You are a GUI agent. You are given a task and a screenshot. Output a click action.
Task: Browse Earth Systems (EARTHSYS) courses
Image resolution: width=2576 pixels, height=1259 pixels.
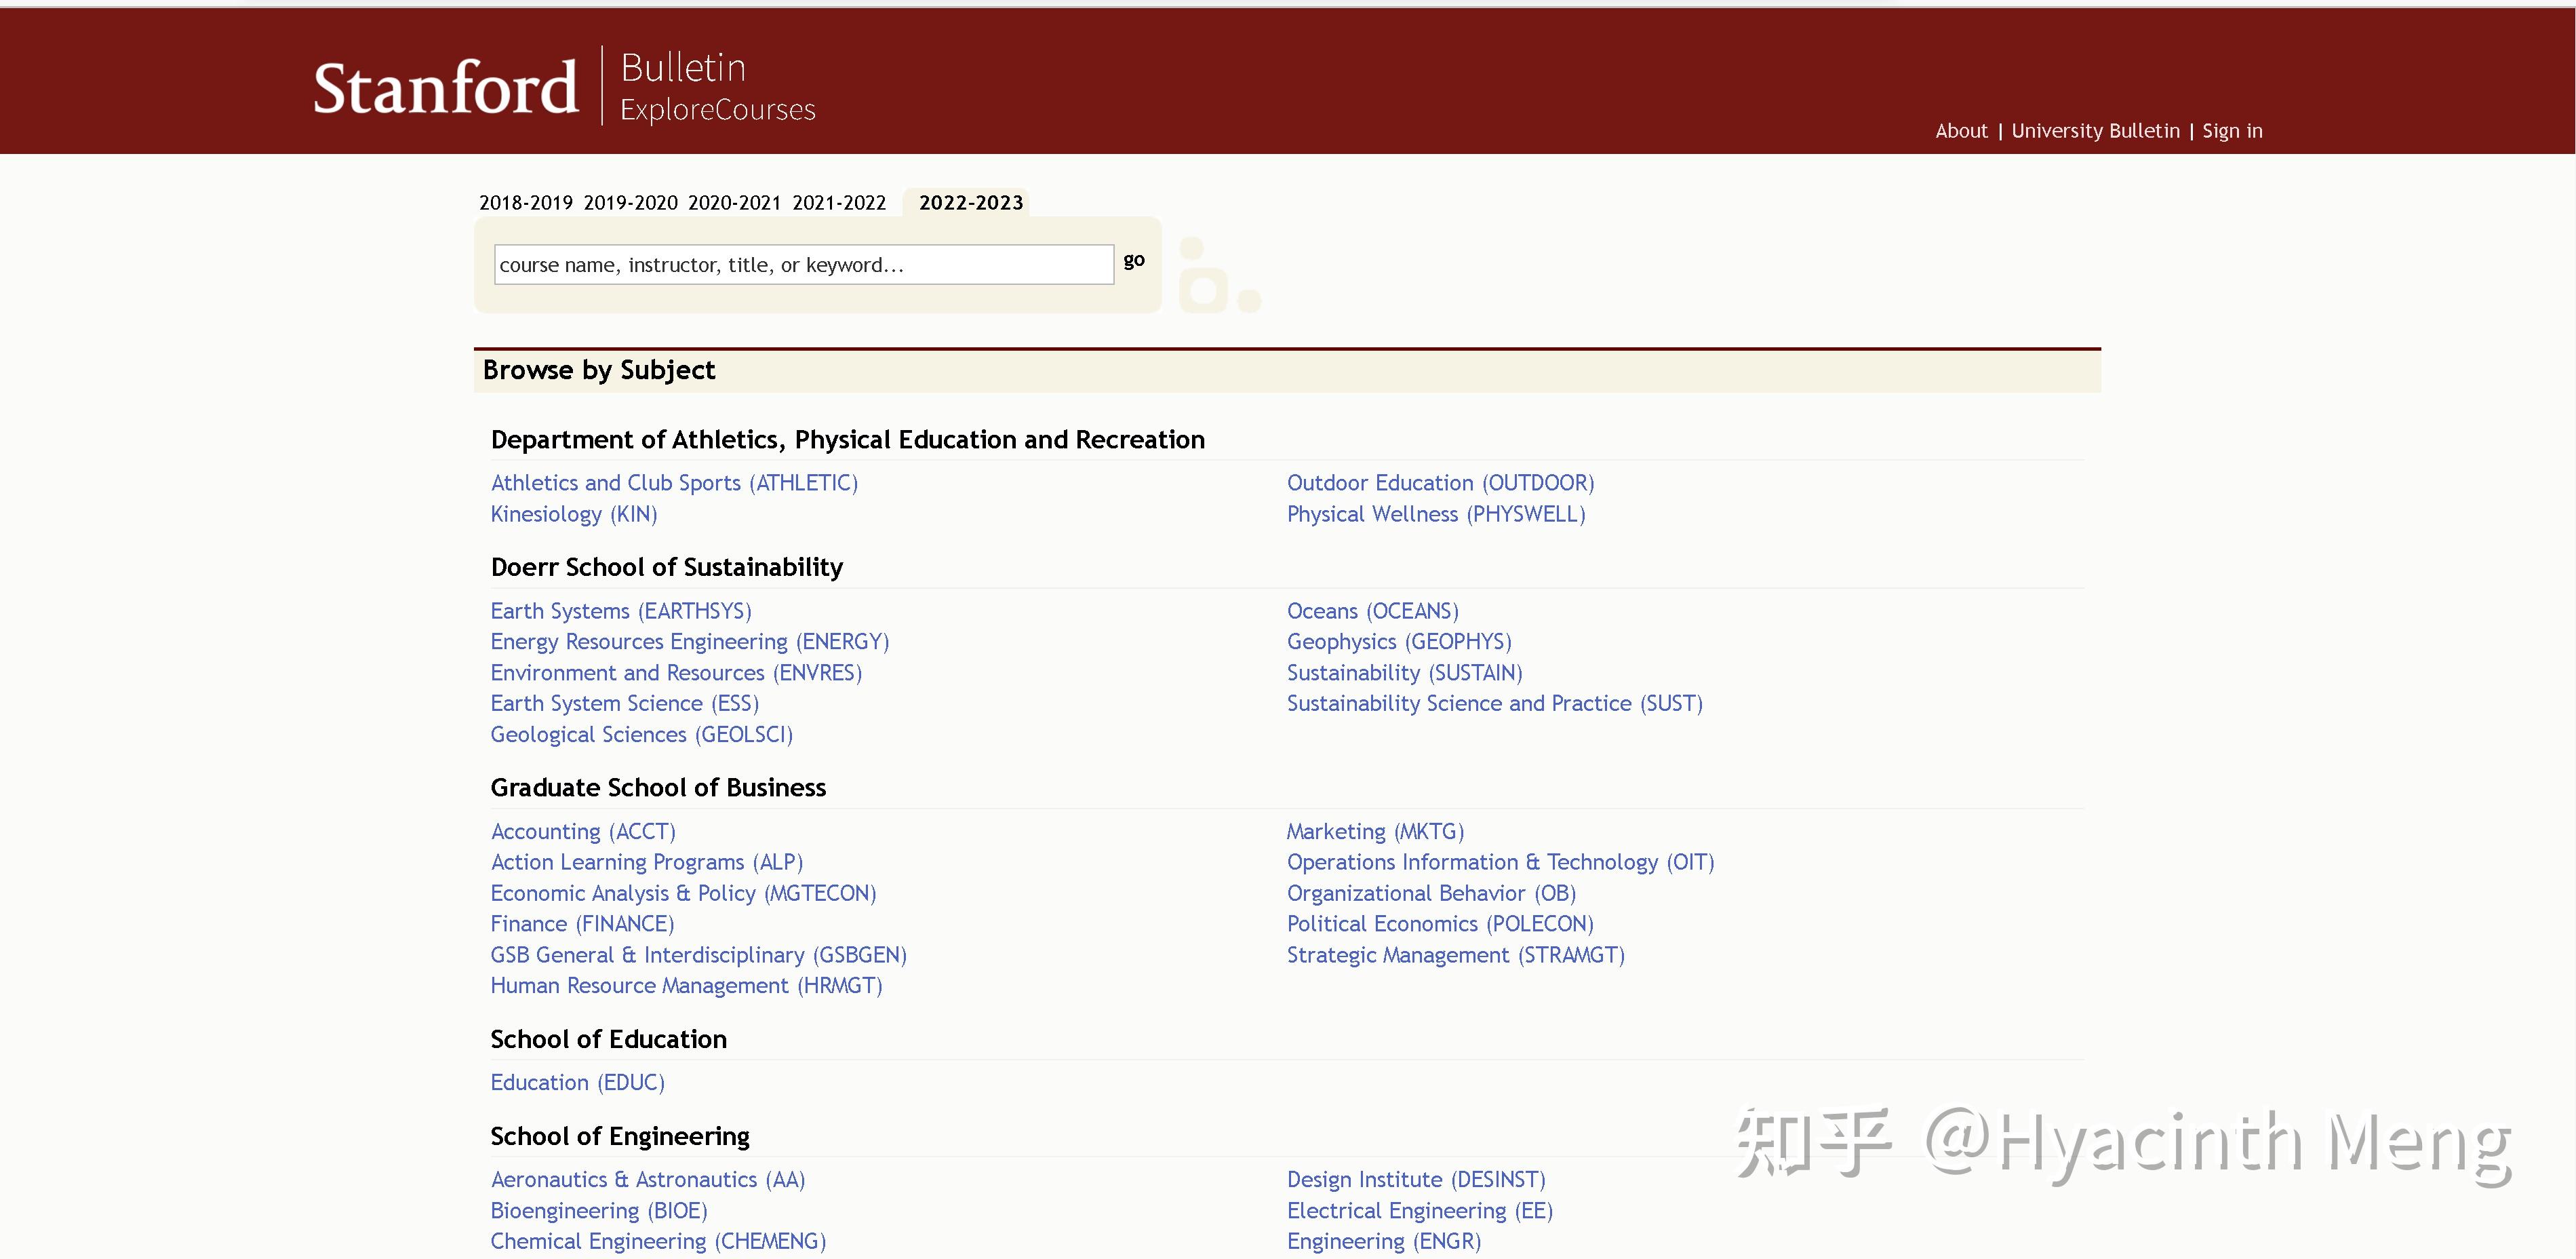tap(620, 611)
